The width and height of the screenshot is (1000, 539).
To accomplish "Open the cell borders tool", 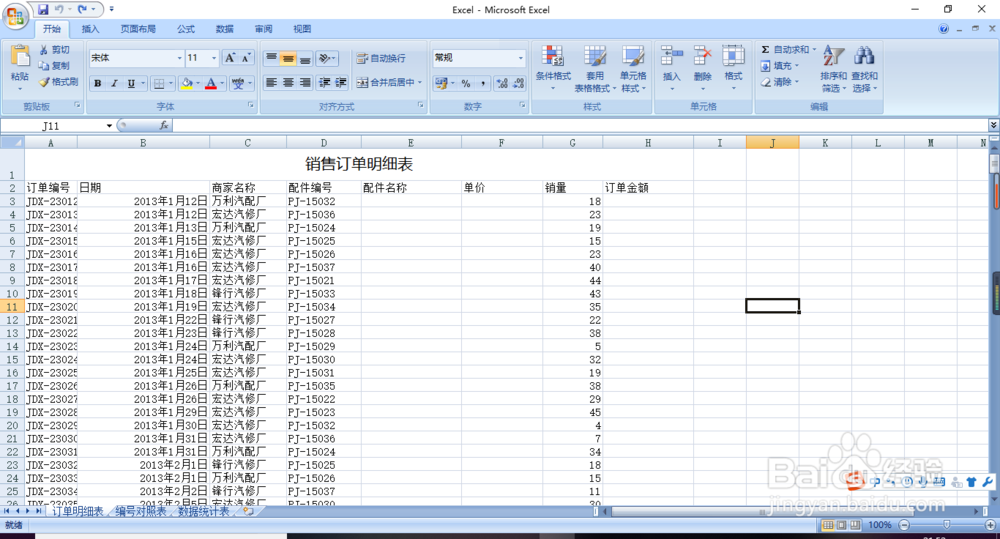I will [159, 84].
